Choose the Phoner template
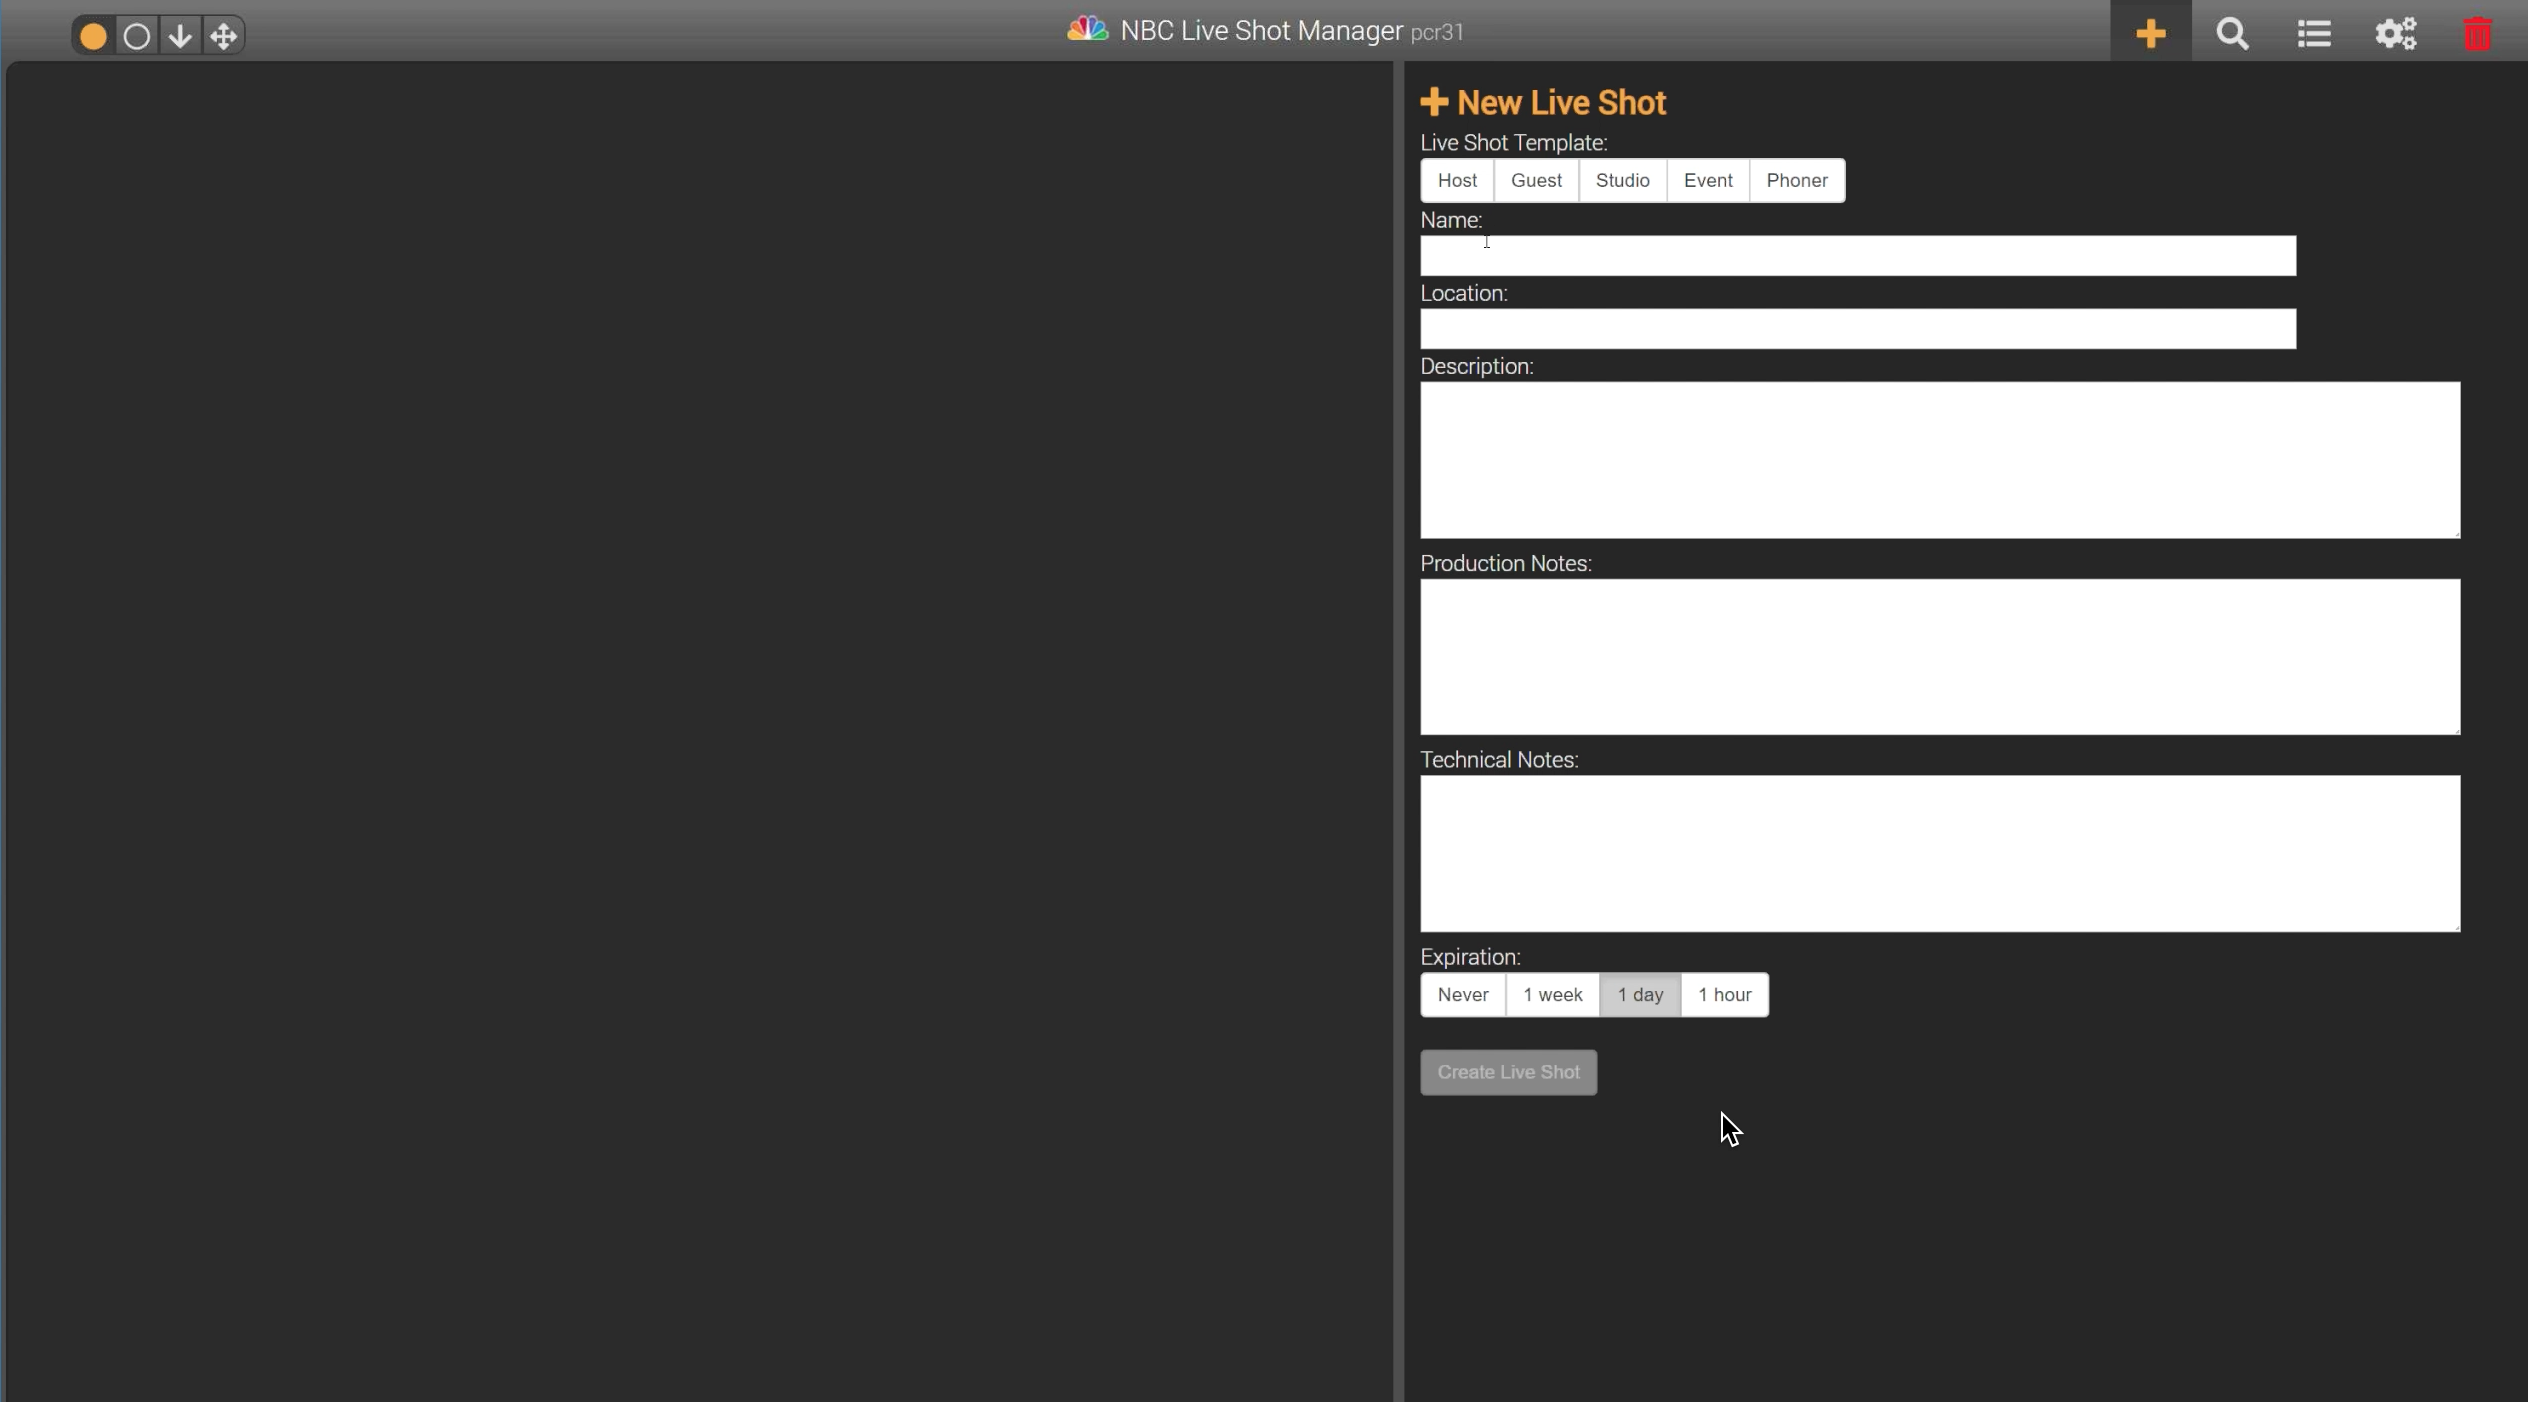The image size is (2528, 1402). point(1796,180)
